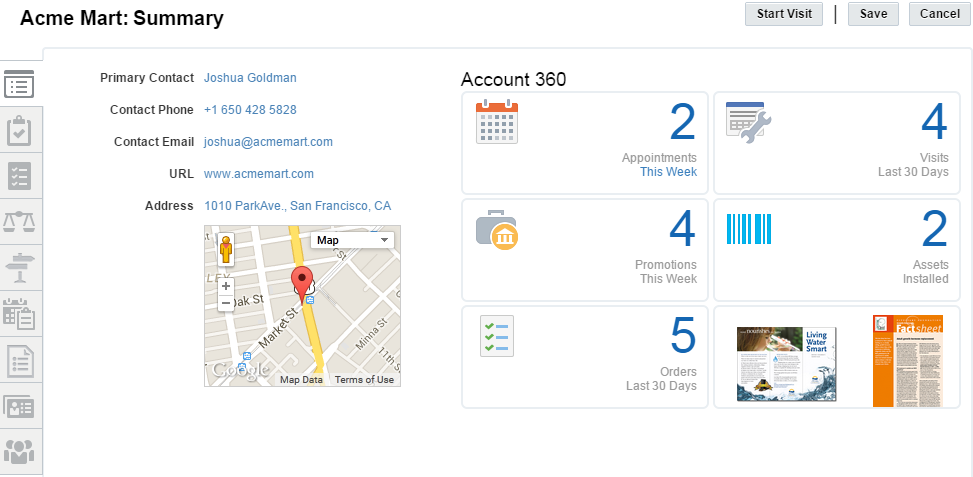This screenshot has height=477, width=973.
Task: Open the Summary list sidebar tab
Action: coord(19,84)
